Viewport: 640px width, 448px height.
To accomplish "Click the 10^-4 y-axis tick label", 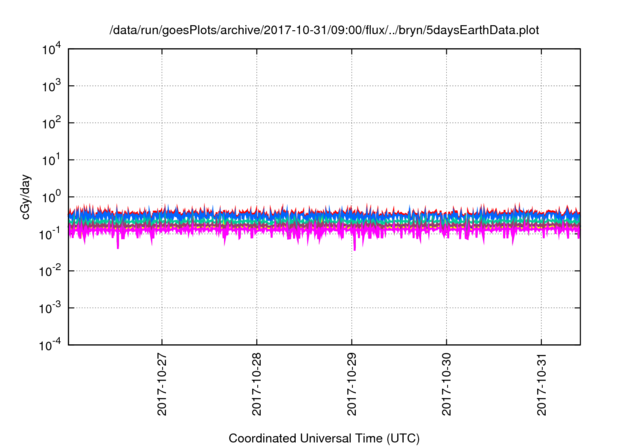I will click(x=50, y=345).
